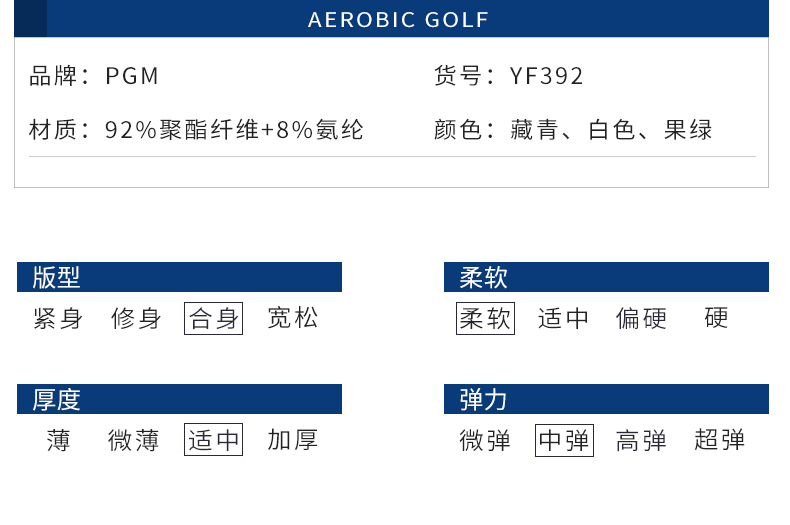Select the 紧身 fit option
Image resolution: width=790 pixels, height=525 pixels.
(x=58, y=318)
